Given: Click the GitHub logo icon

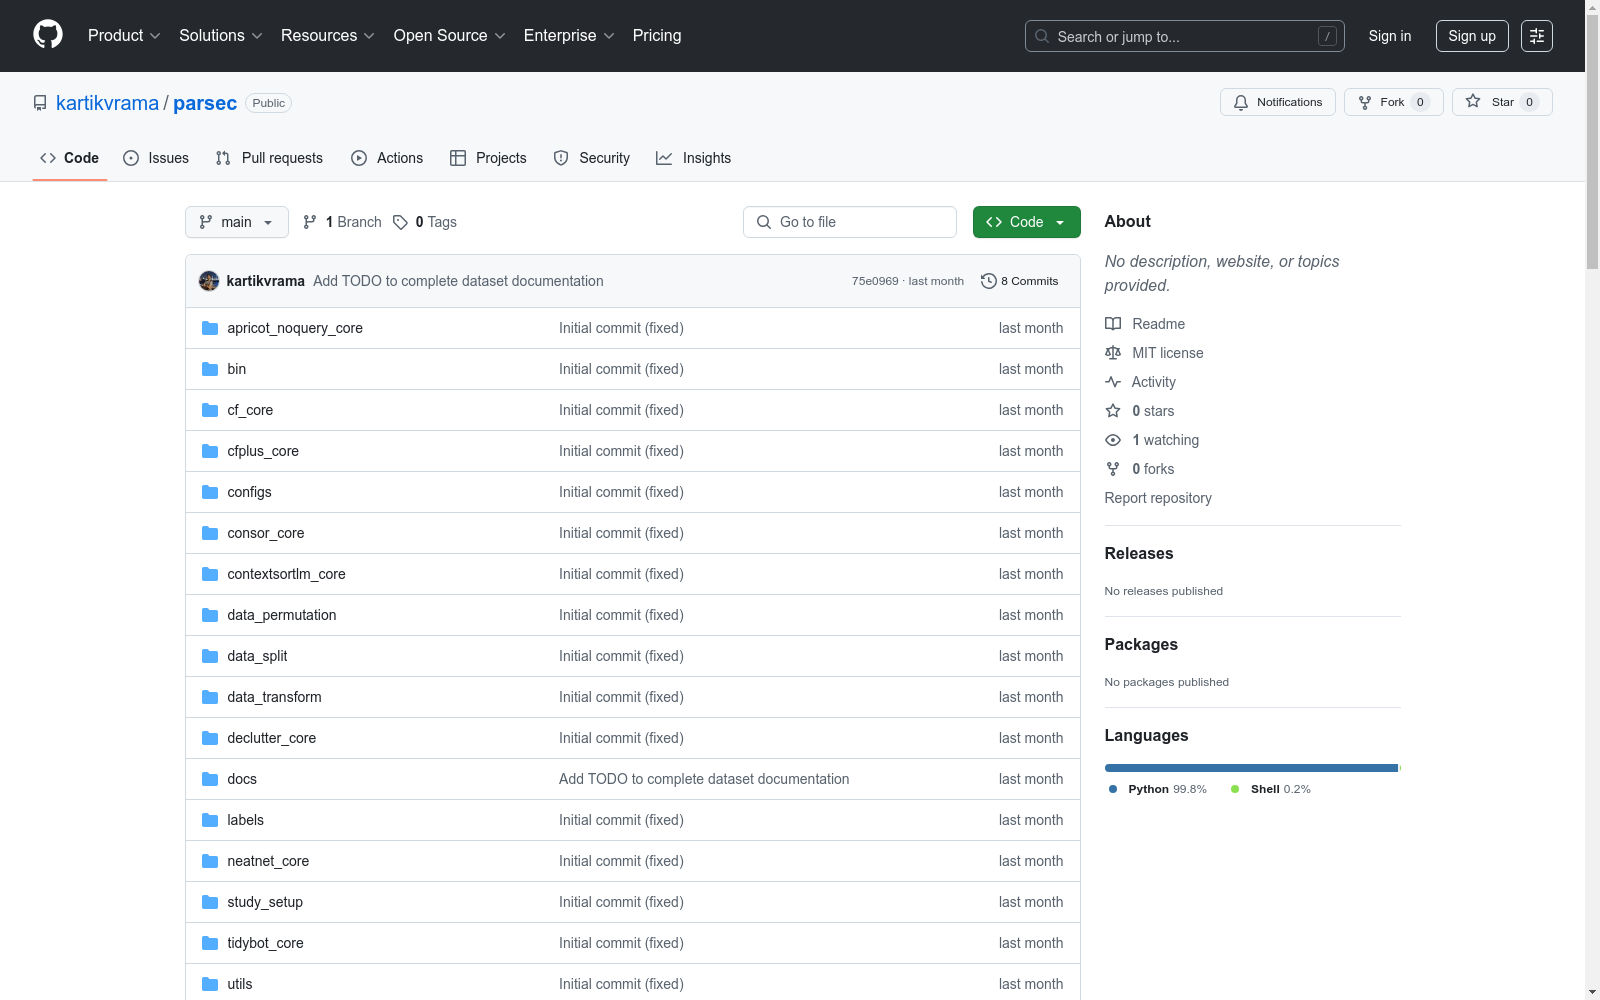Looking at the screenshot, I should pyautogui.click(x=48, y=35).
